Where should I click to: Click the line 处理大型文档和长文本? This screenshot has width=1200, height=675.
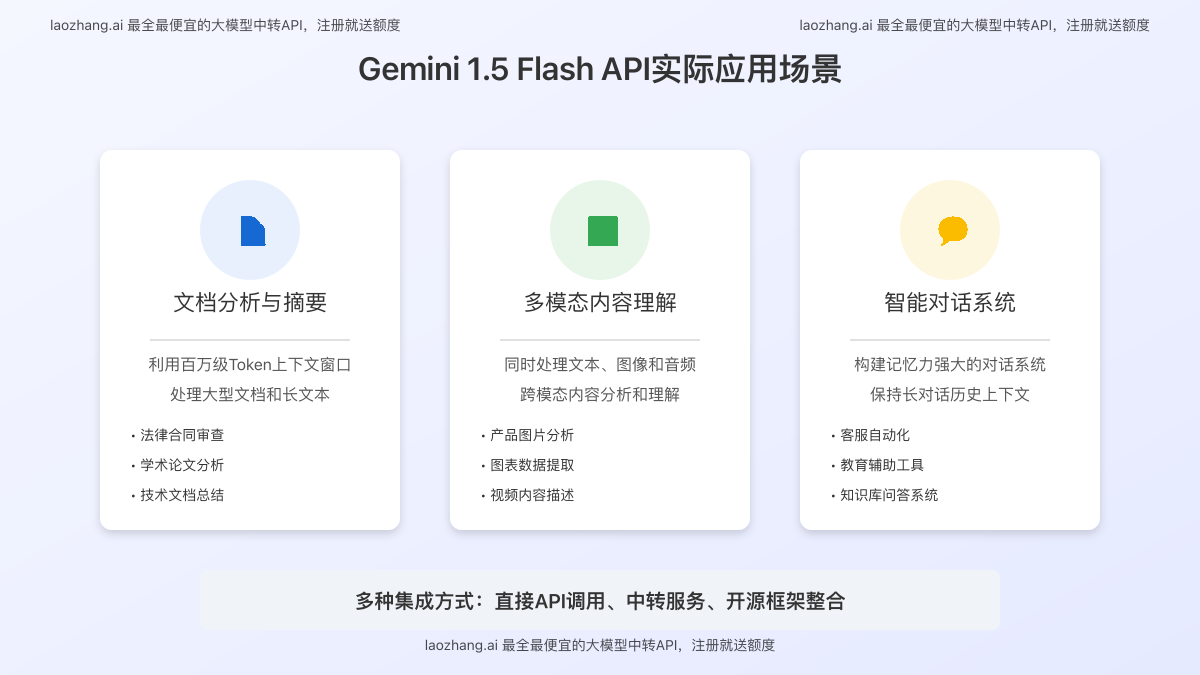250,395
